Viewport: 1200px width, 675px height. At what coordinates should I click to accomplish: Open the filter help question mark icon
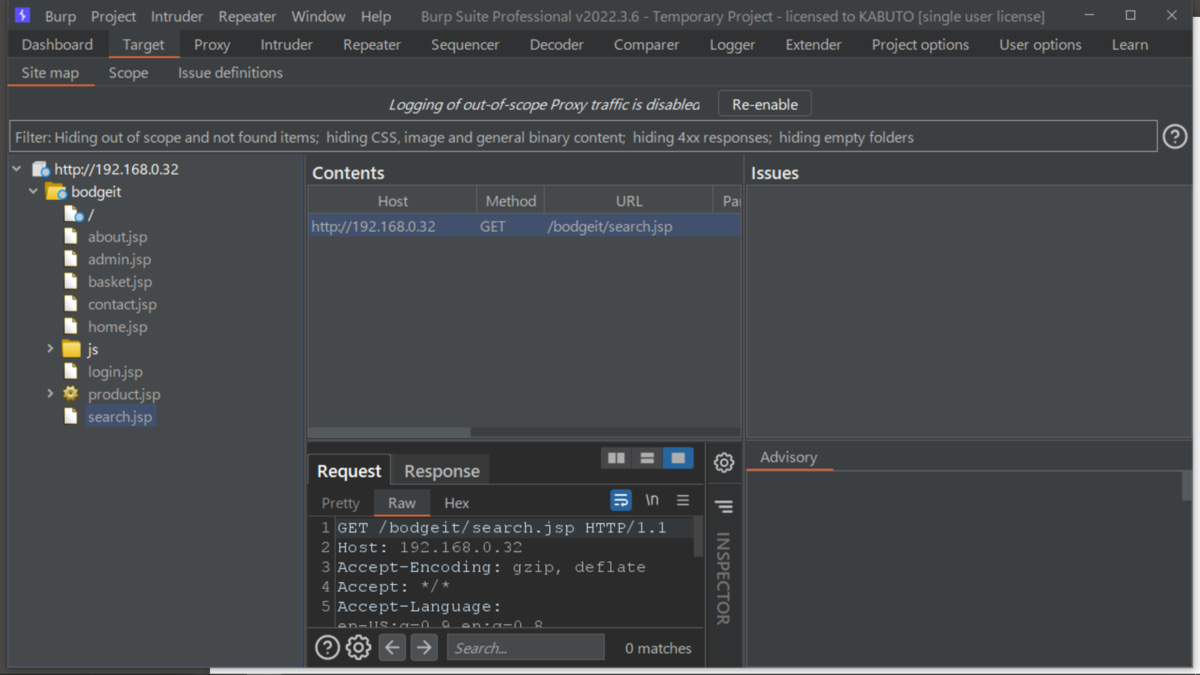[x=1175, y=137]
